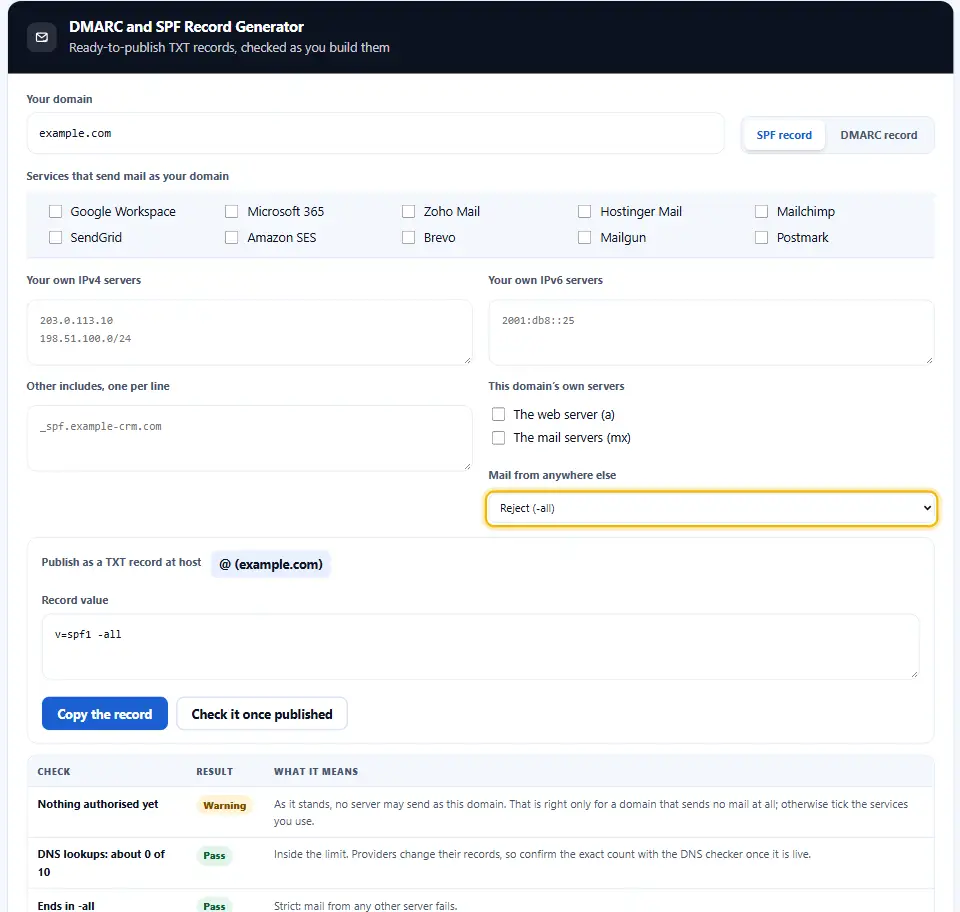This screenshot has width=960, height=912.
Task: Click the CHECK column header
Action: pyautogui.click(x=54, y=771)
